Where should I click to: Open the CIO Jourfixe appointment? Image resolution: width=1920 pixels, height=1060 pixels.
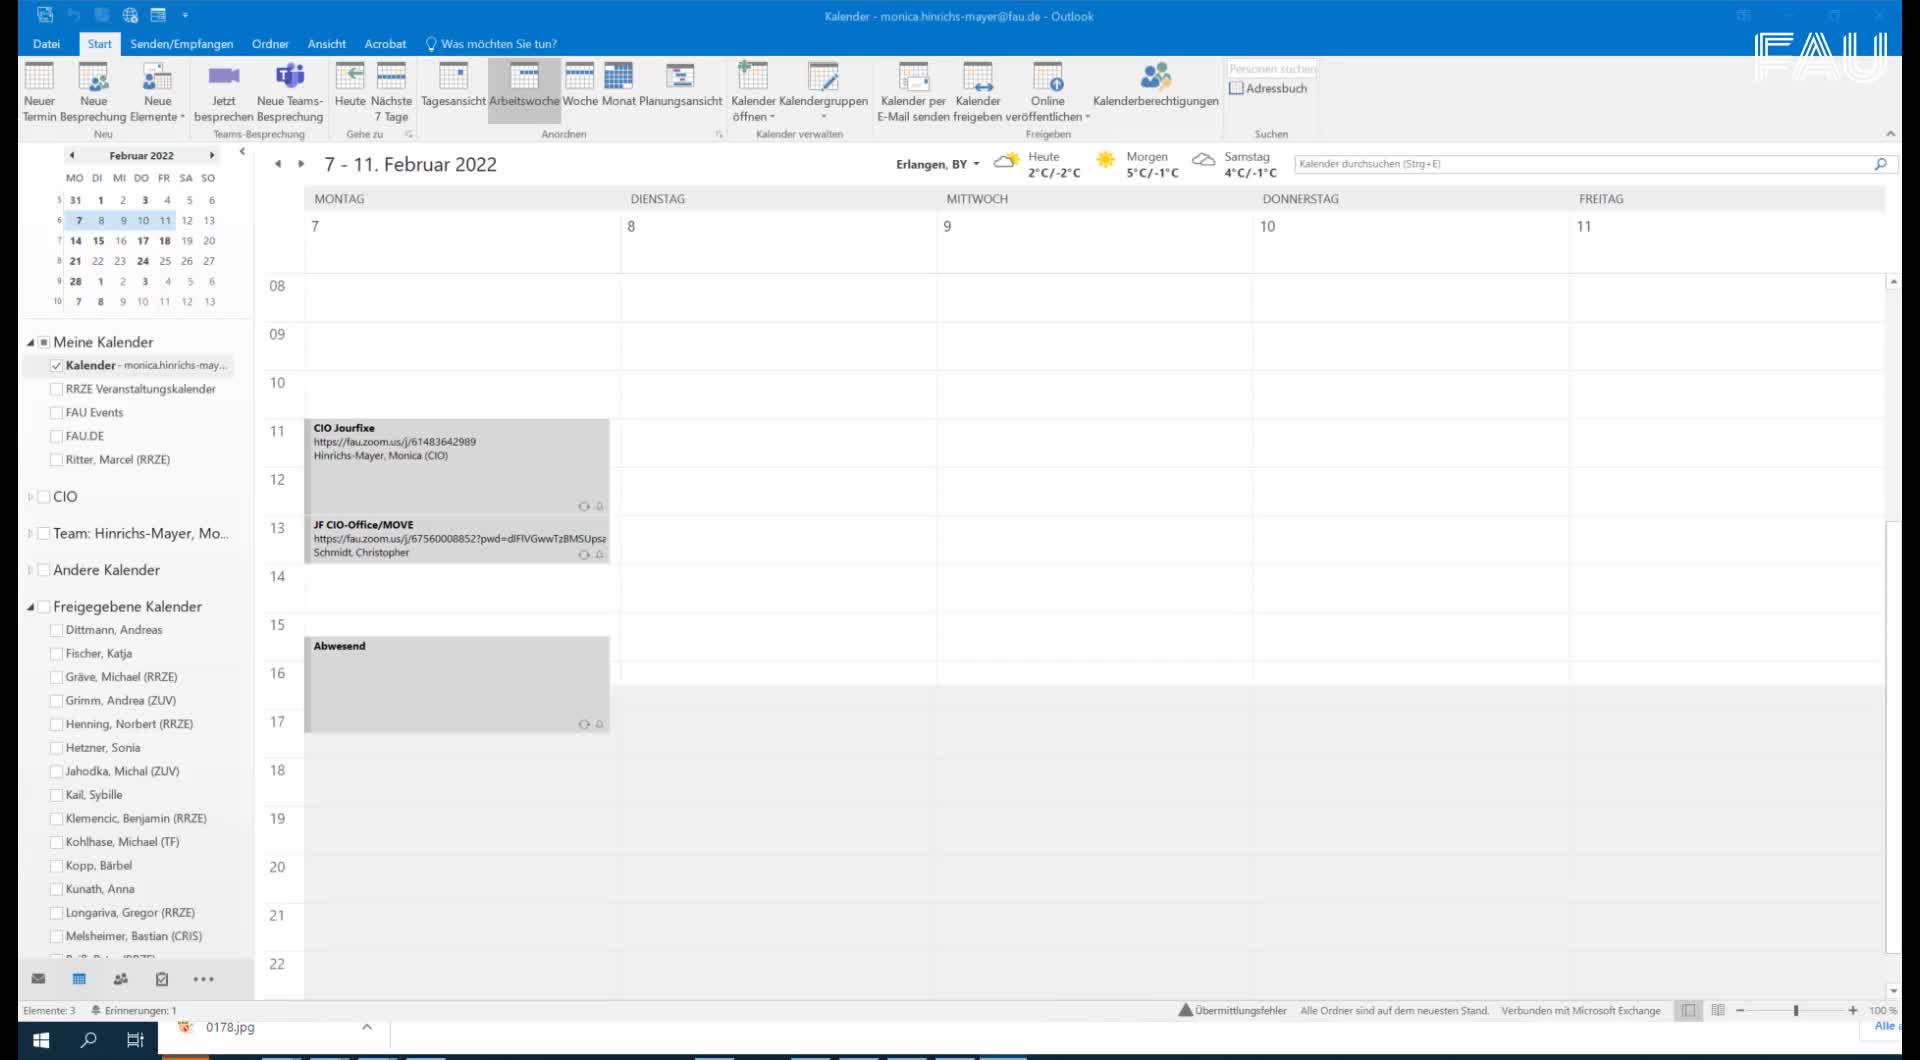[456, 465]
